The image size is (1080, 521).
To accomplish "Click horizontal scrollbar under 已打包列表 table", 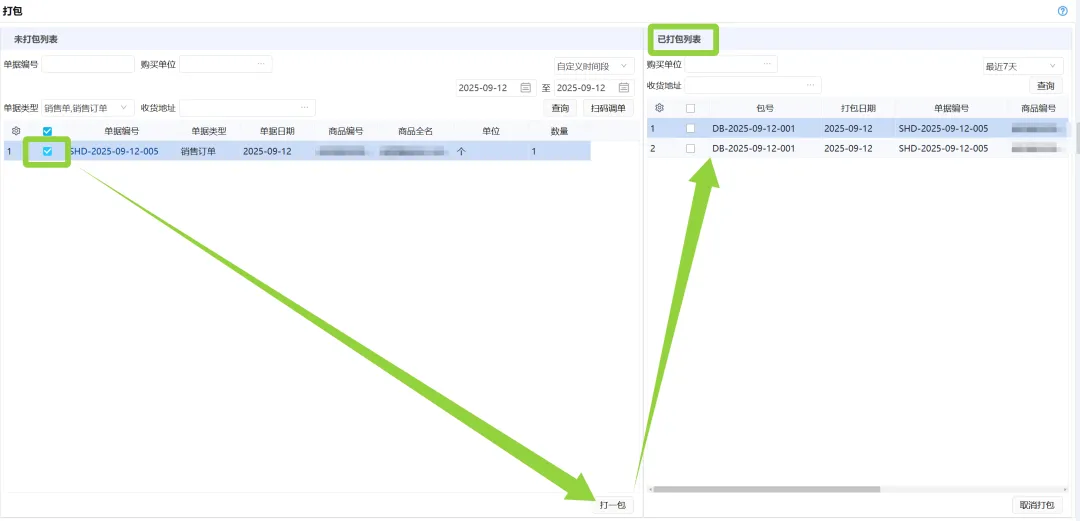I will [x=766, y=489].
